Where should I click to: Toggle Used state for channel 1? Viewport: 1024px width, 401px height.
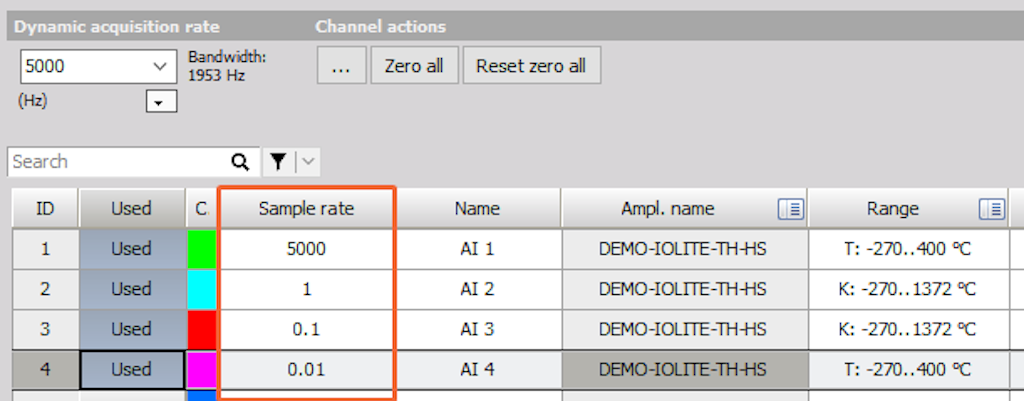(x=131, y=249)
